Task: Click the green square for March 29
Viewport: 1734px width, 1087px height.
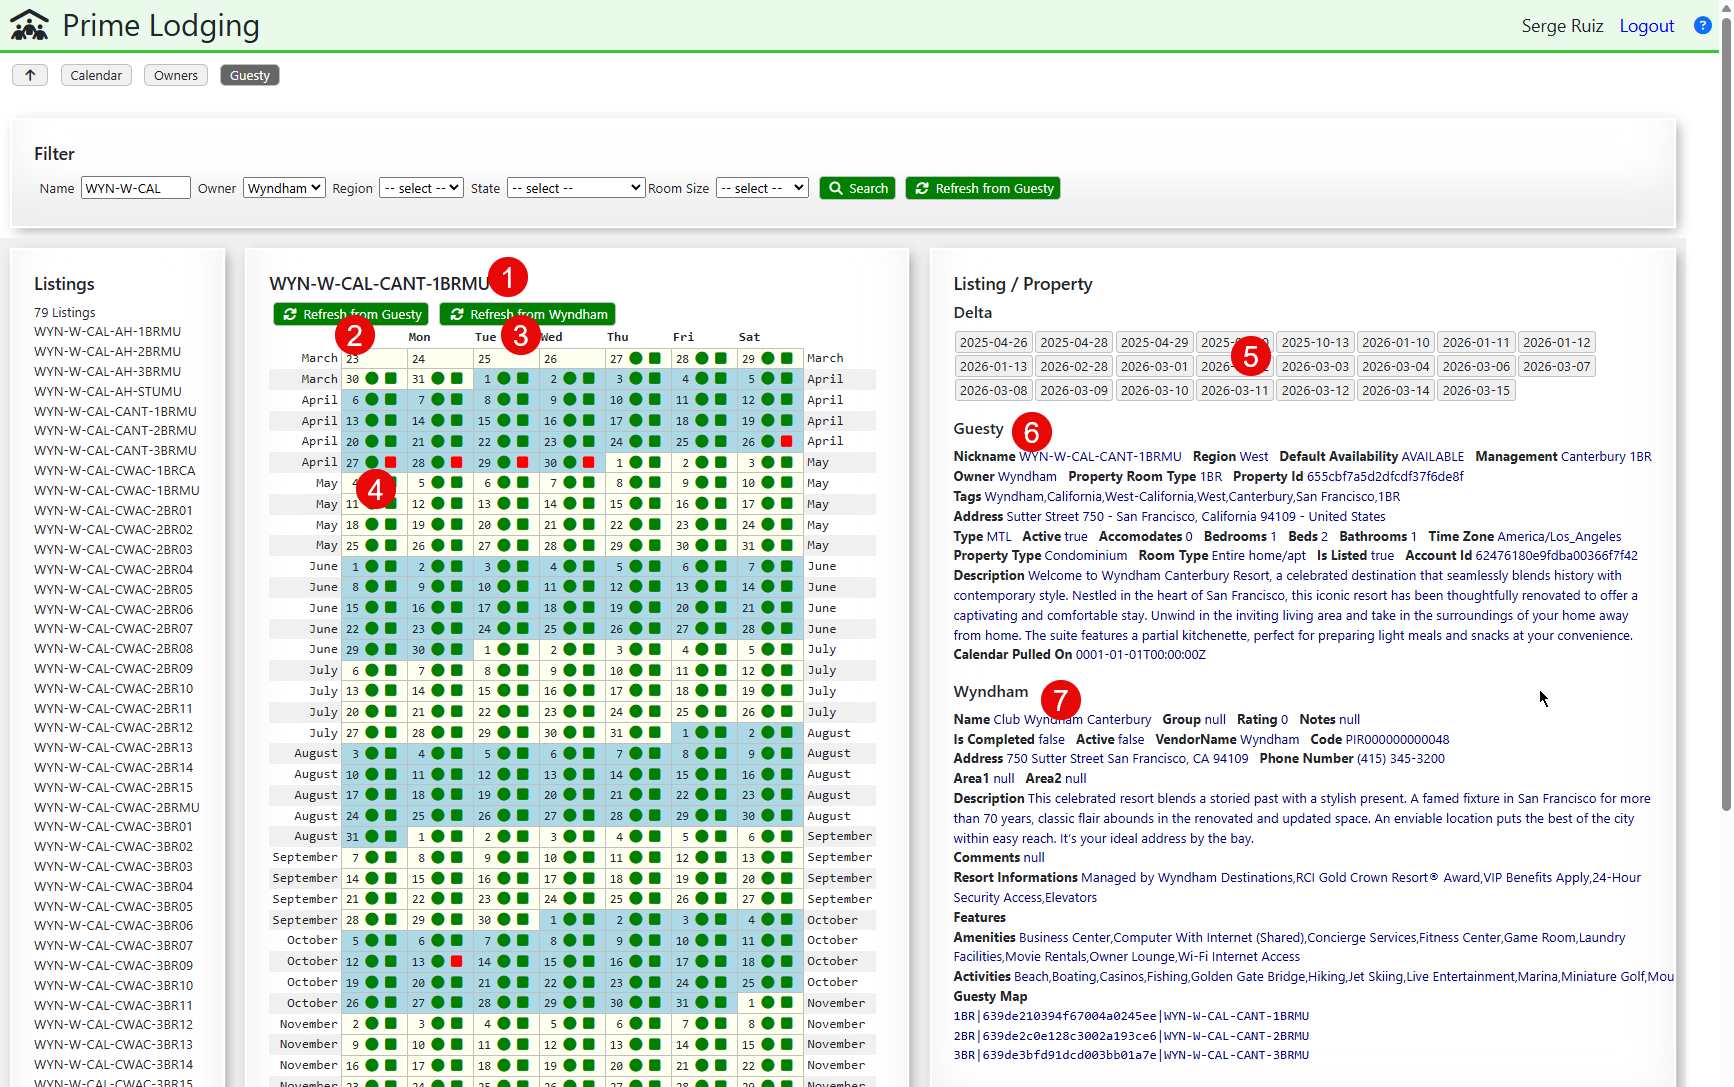Action: click(x=787, y=358)
